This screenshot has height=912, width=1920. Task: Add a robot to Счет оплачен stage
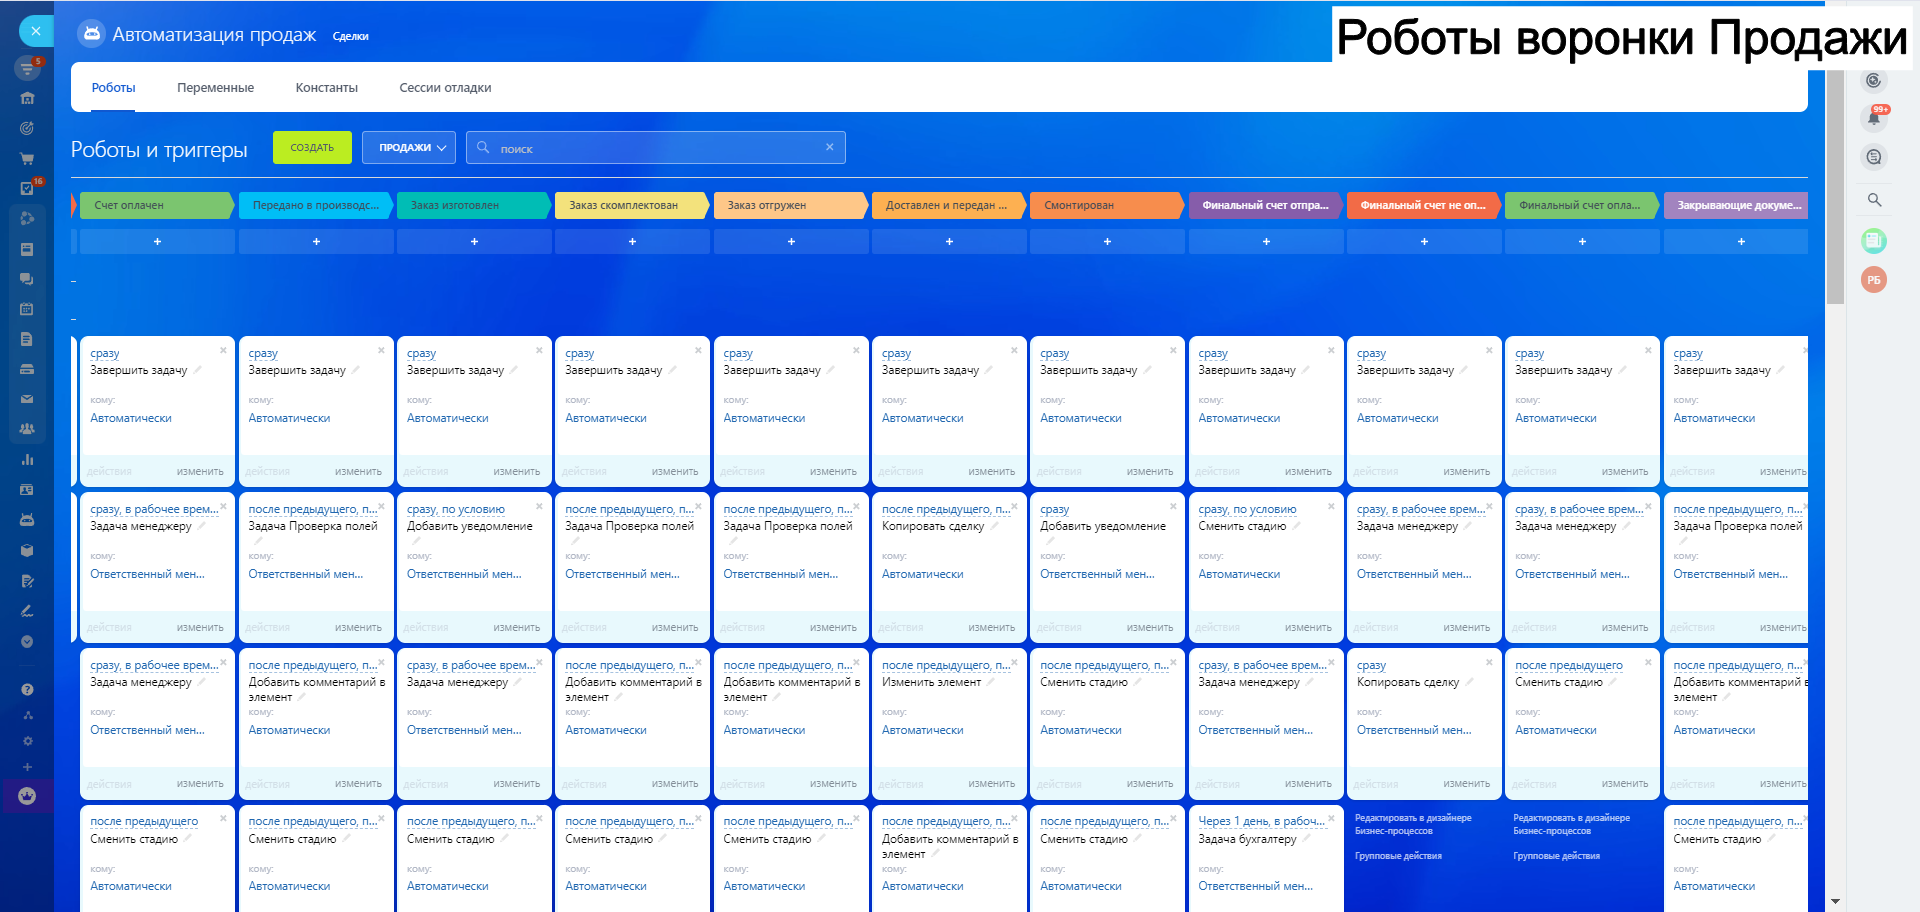pyautogui.click(x=157, y=241)
